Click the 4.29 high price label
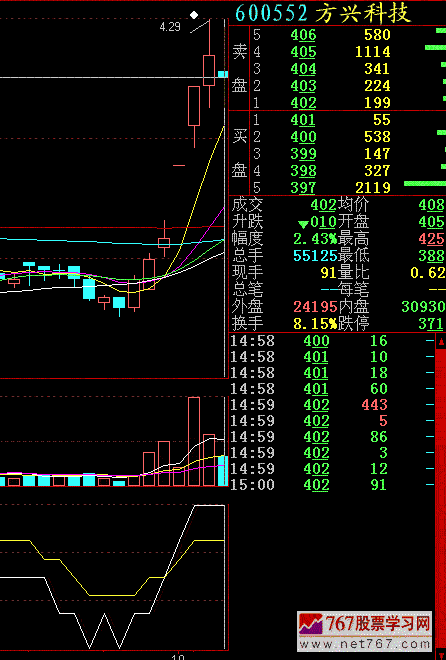This screenshot has height=660, width=446. 170,27
